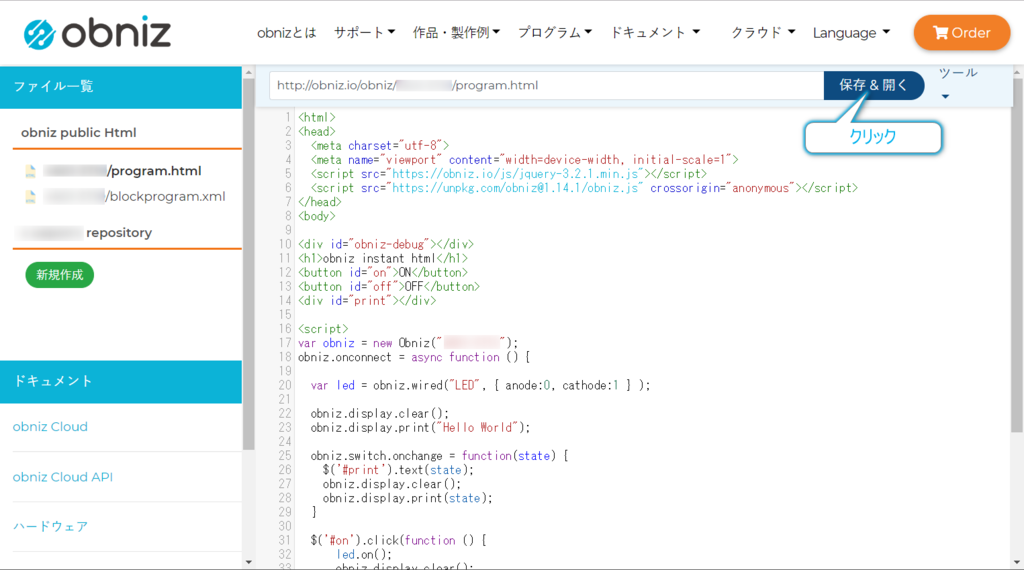Click the obniz instant html h1 line

coord(383,259)
